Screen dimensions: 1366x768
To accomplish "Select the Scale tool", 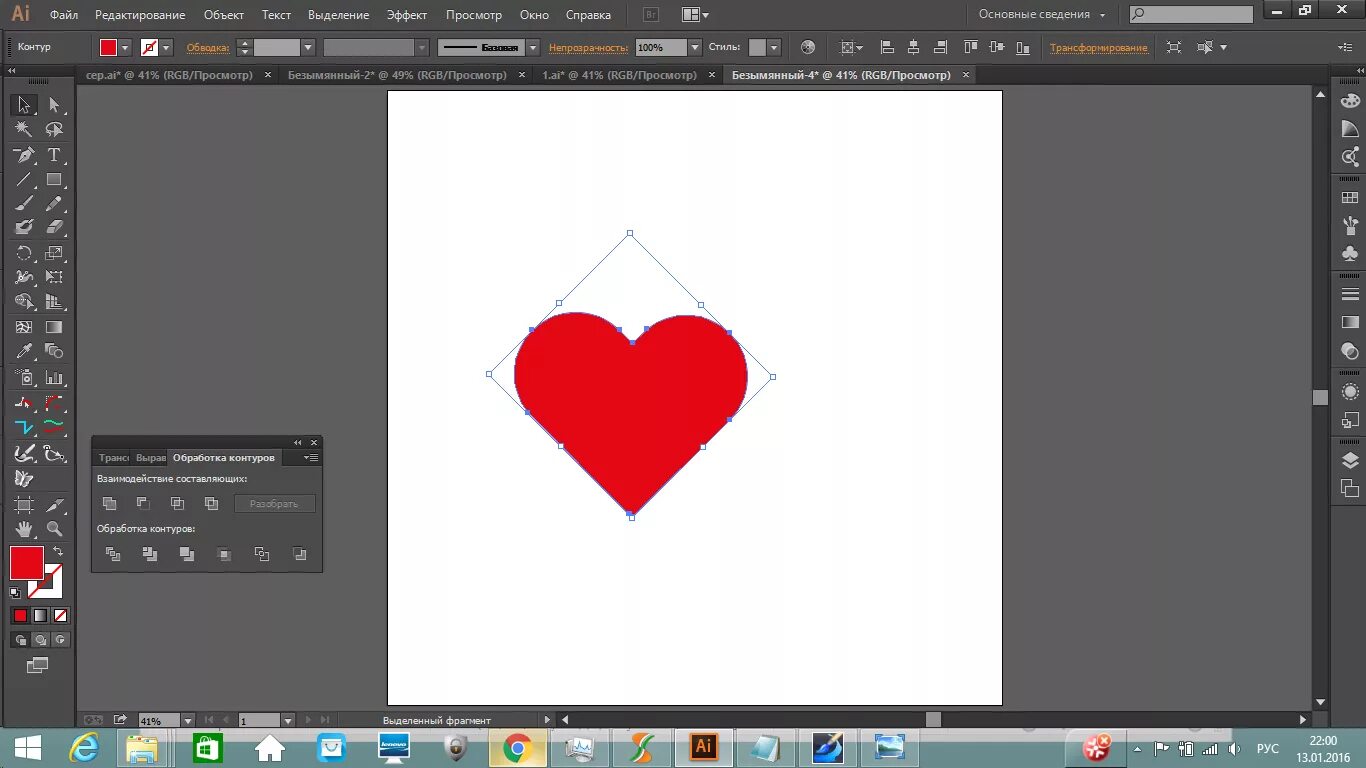I will 54,253.
